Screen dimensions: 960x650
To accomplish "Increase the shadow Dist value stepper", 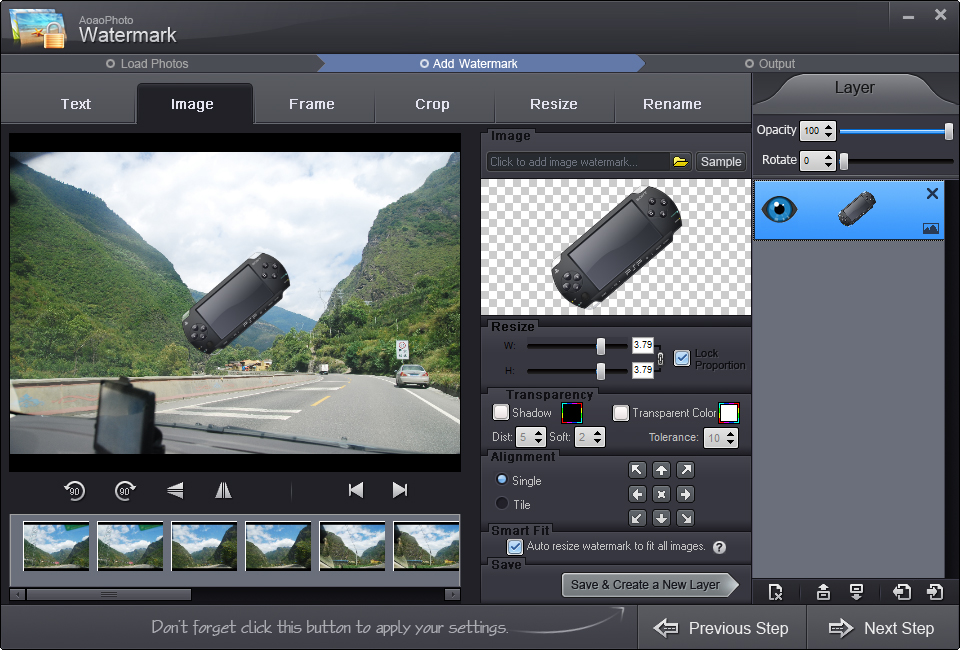I will coord(539,431).
